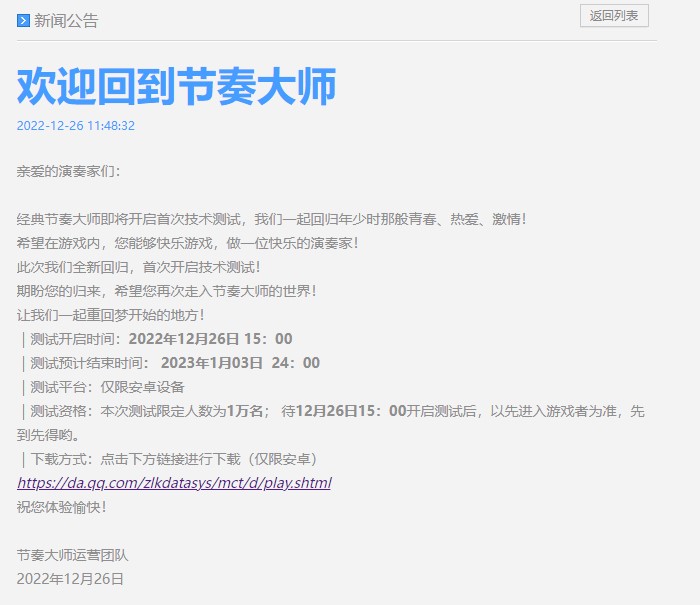
Task: Click the line beginning 经典节奏大师即将开启
Action: tap(271, 219)
